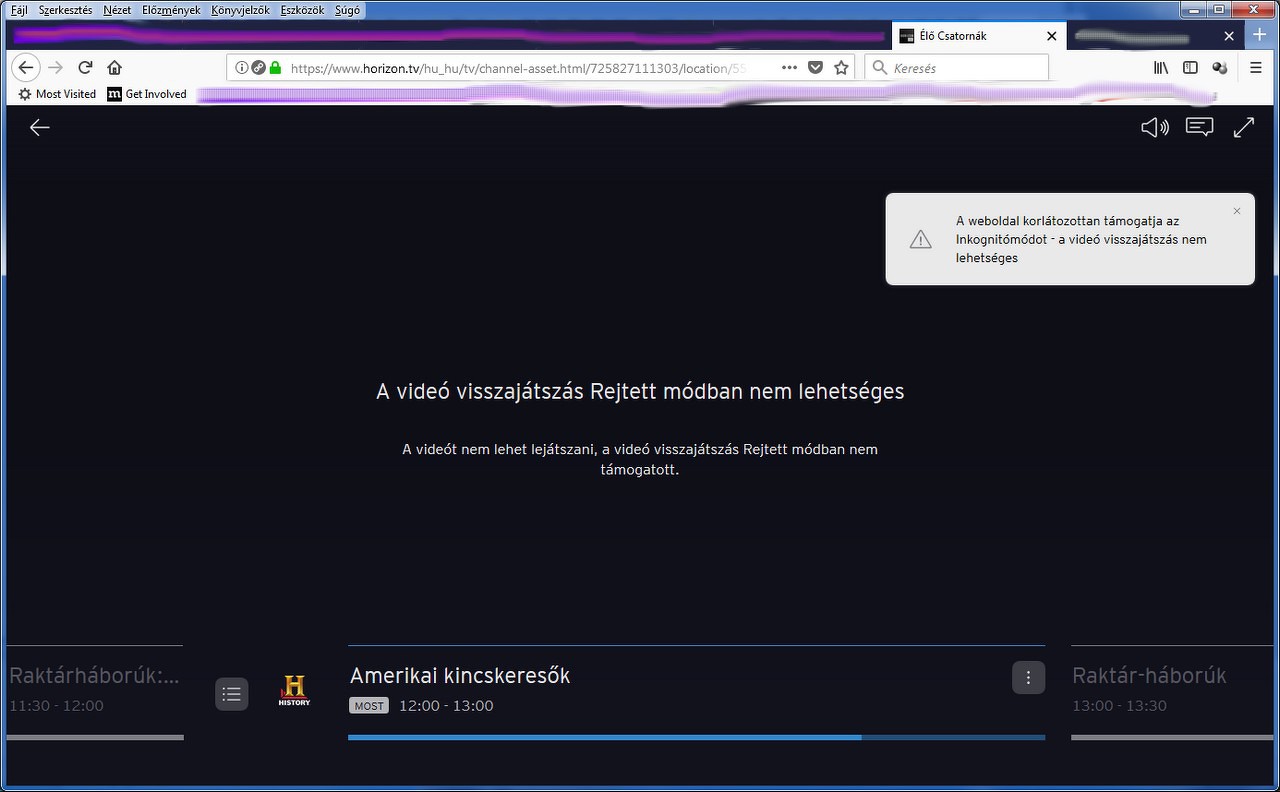Click the MOST live badge
Screen dimensions: 1280x792
pyautogui.click(x=369, y=706)
